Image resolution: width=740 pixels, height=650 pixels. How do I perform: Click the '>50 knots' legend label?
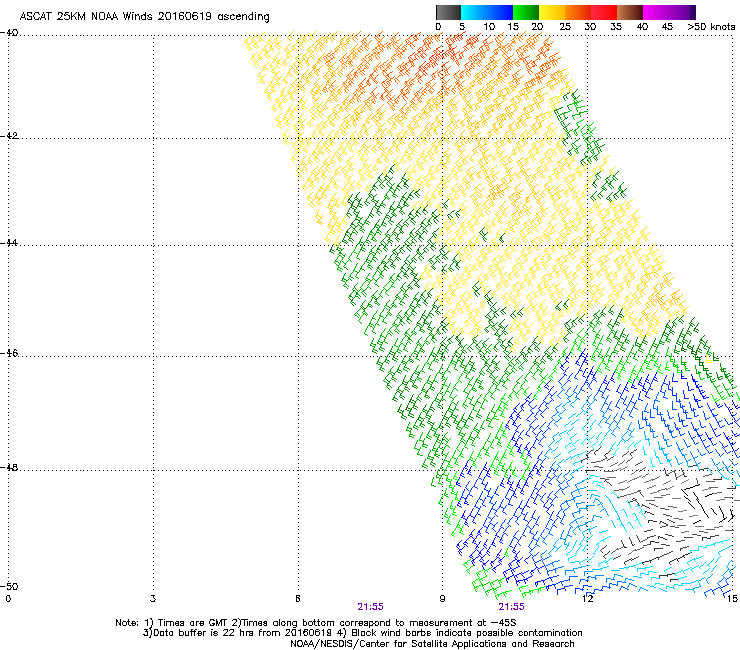711,27
